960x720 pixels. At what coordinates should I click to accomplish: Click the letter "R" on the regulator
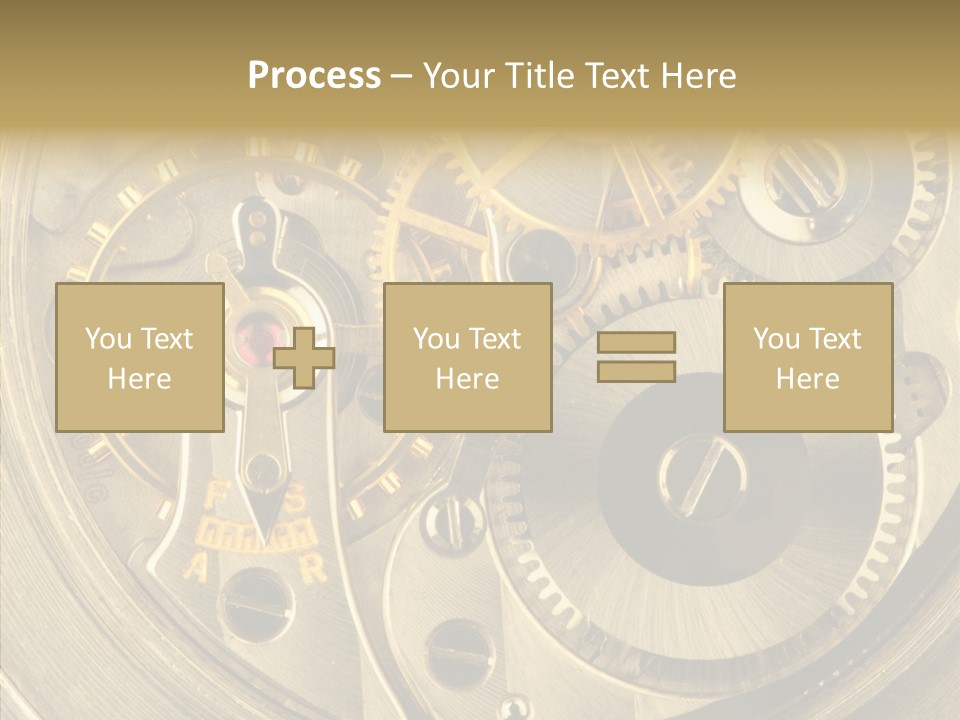[314, 571]
